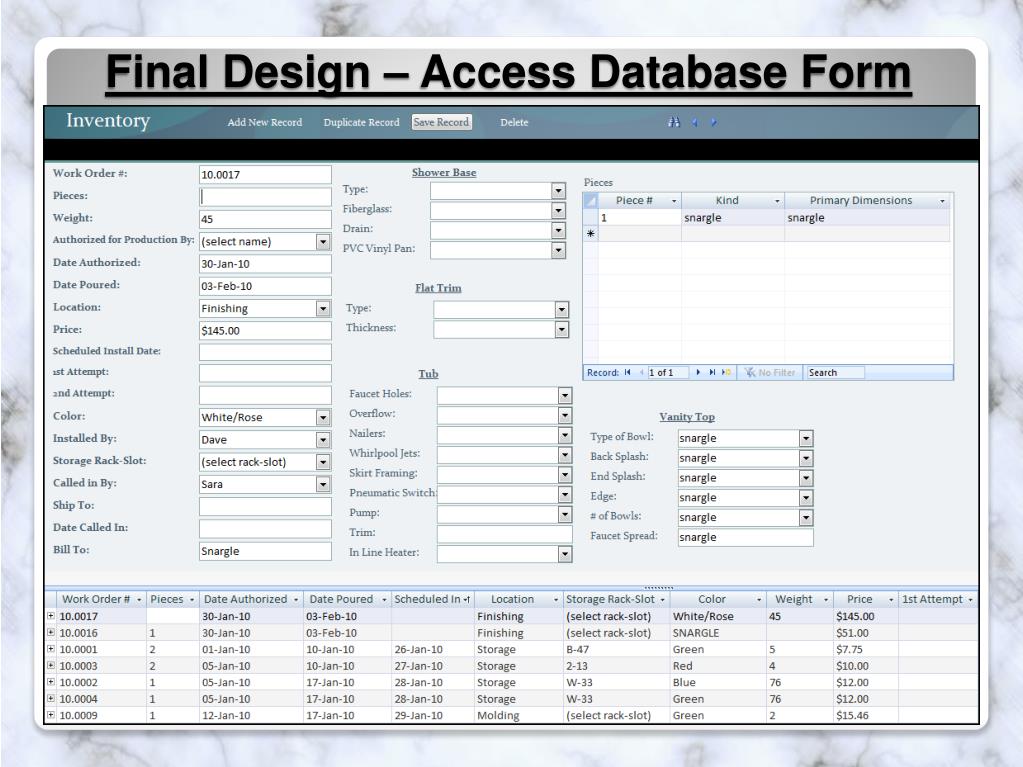This screenshot has width=1023, height=767.
Task: Open the Type of Bowl dropdown
Action: 806,438
